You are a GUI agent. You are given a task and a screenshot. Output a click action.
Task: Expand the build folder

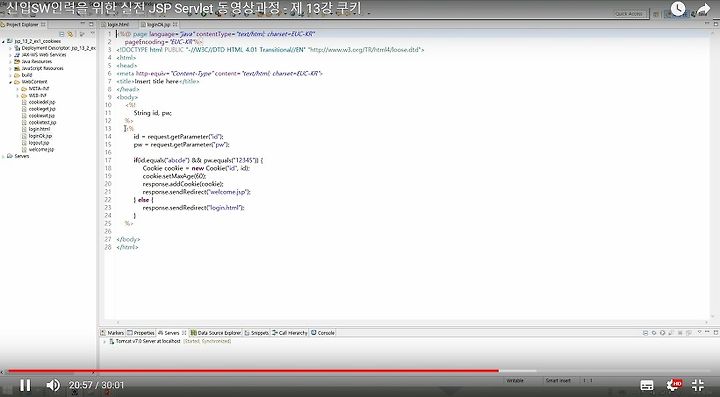10,75
